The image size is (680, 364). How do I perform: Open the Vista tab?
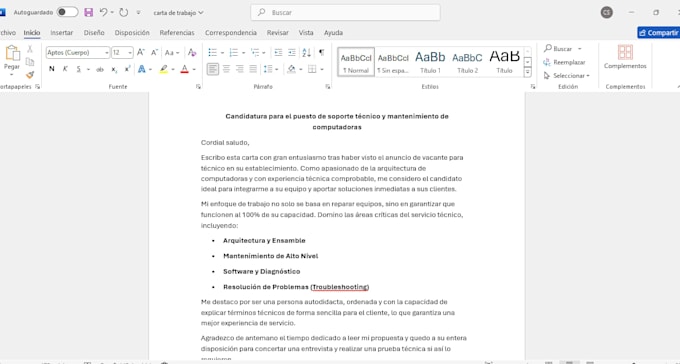(x=306, y=33)
